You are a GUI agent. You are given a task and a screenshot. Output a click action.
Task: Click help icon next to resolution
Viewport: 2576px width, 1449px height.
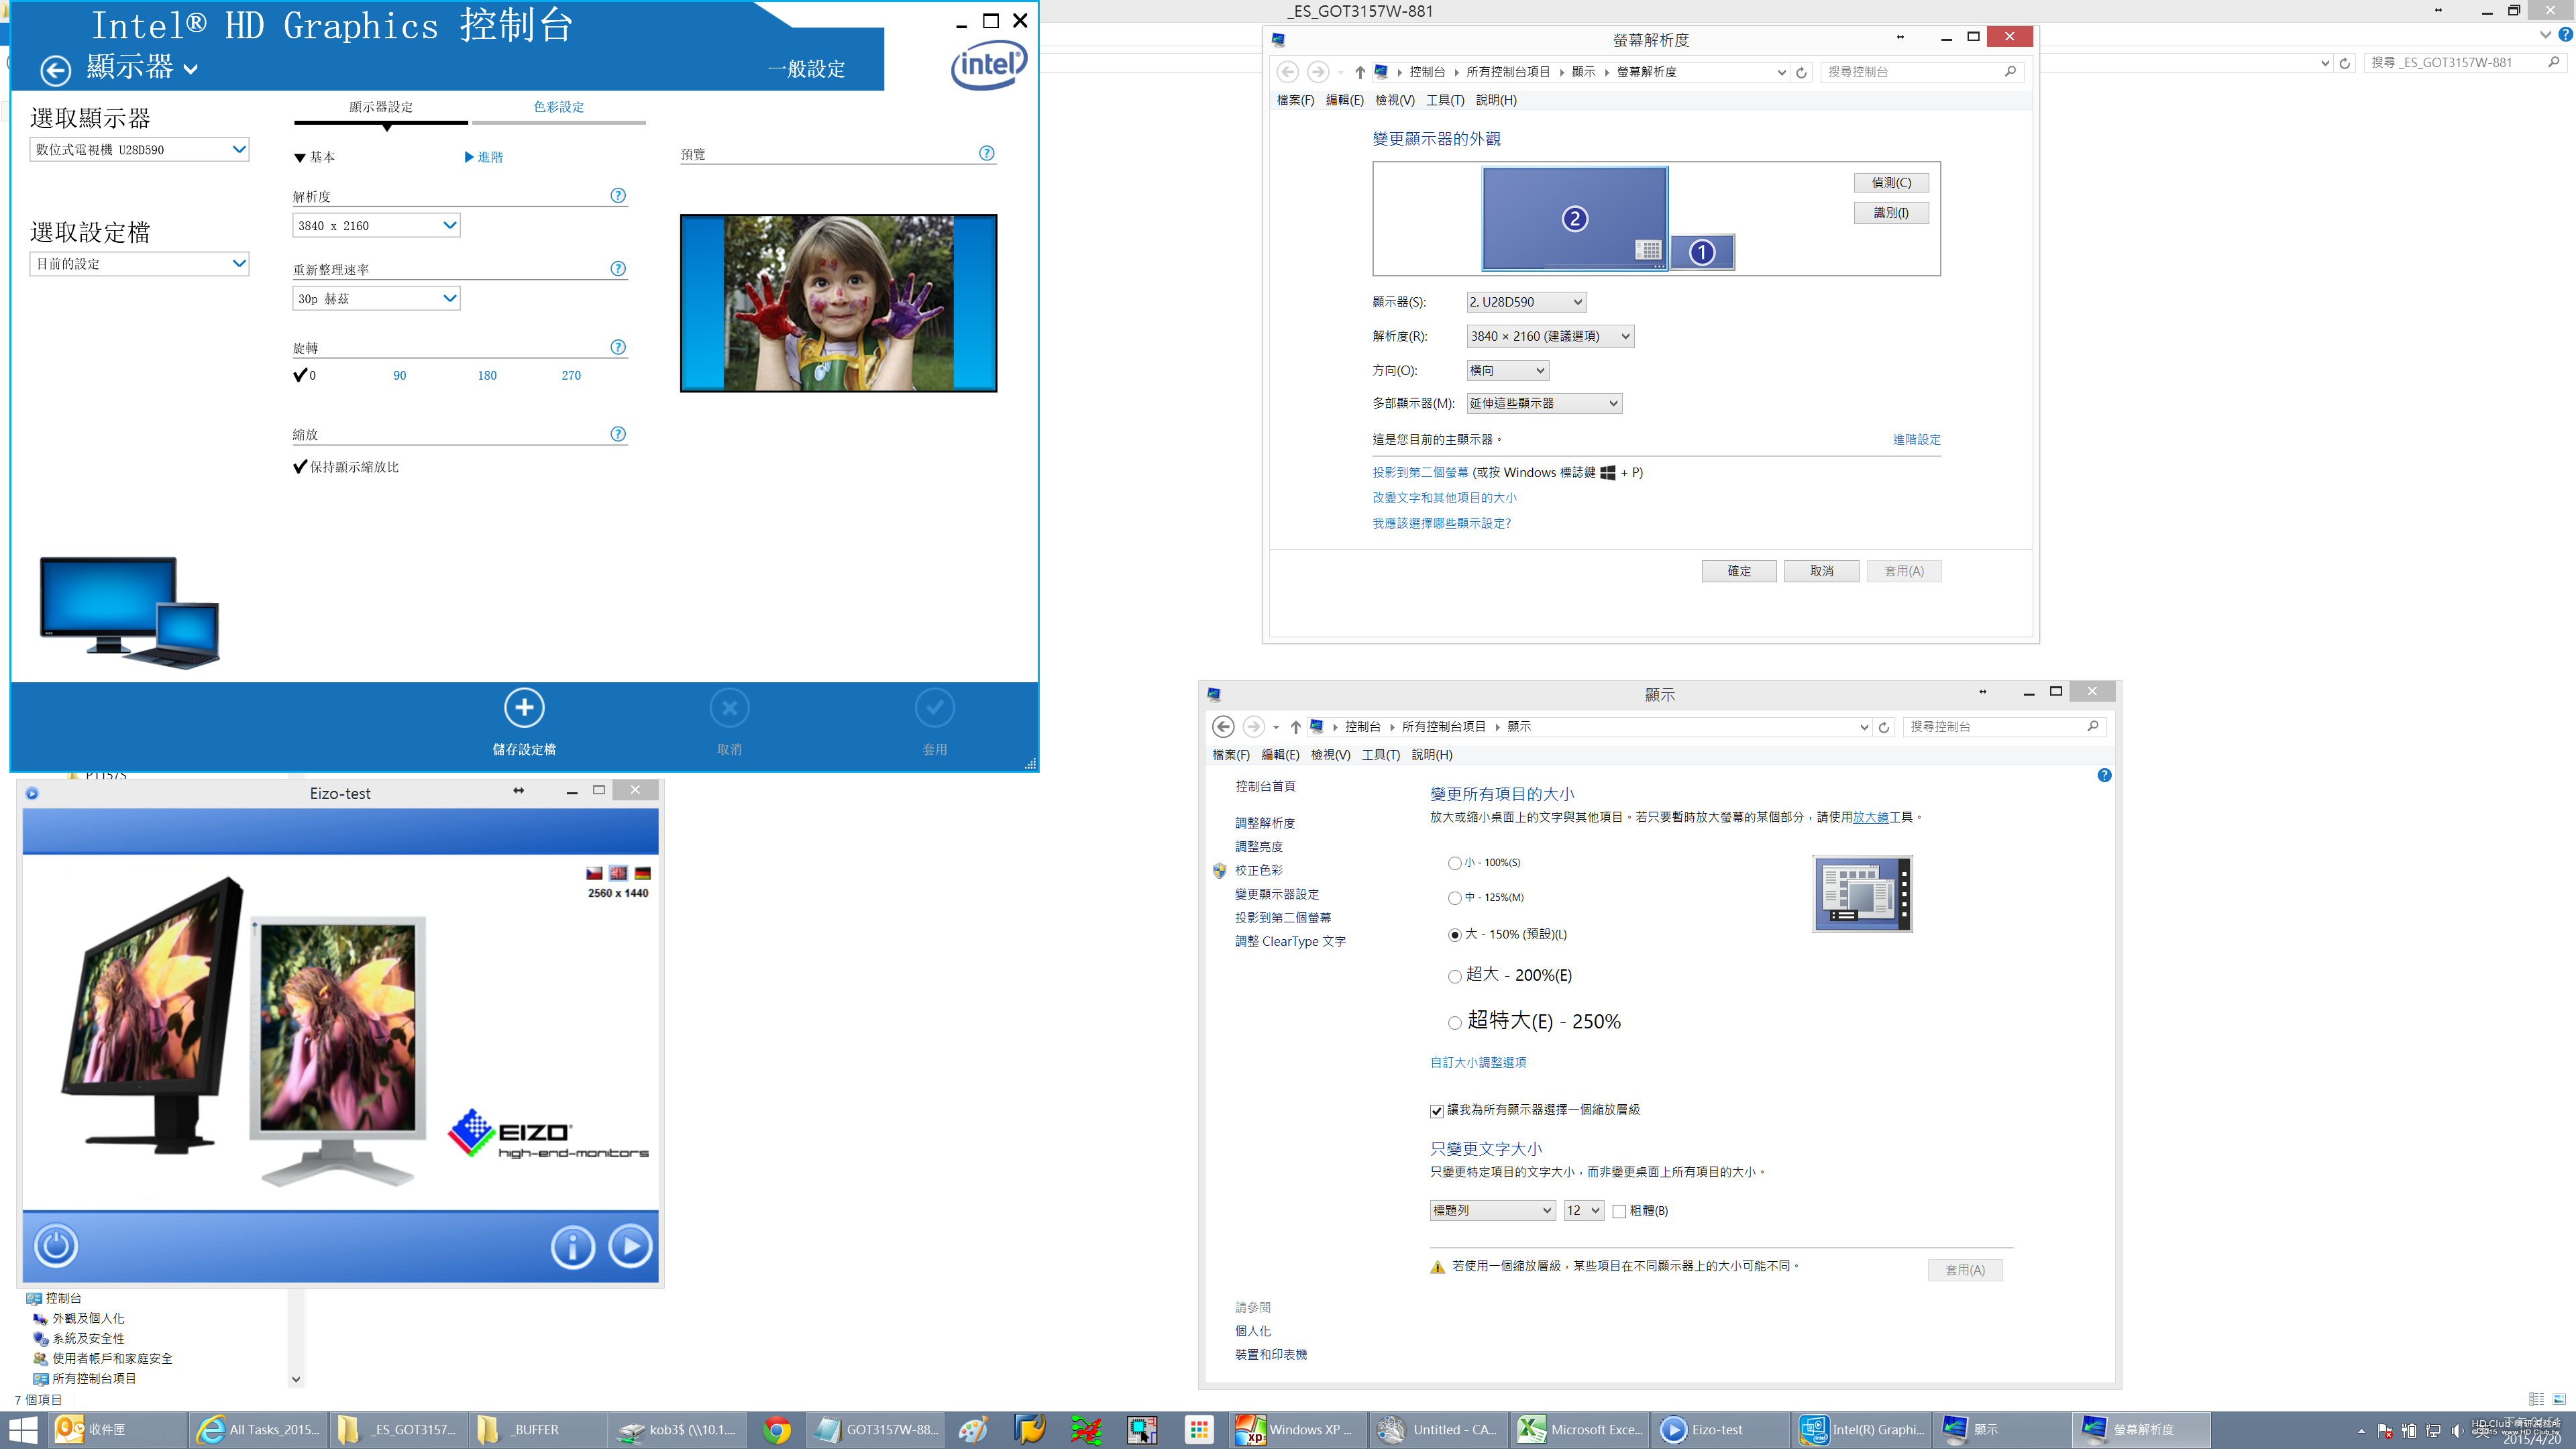[x=618, y=196]
